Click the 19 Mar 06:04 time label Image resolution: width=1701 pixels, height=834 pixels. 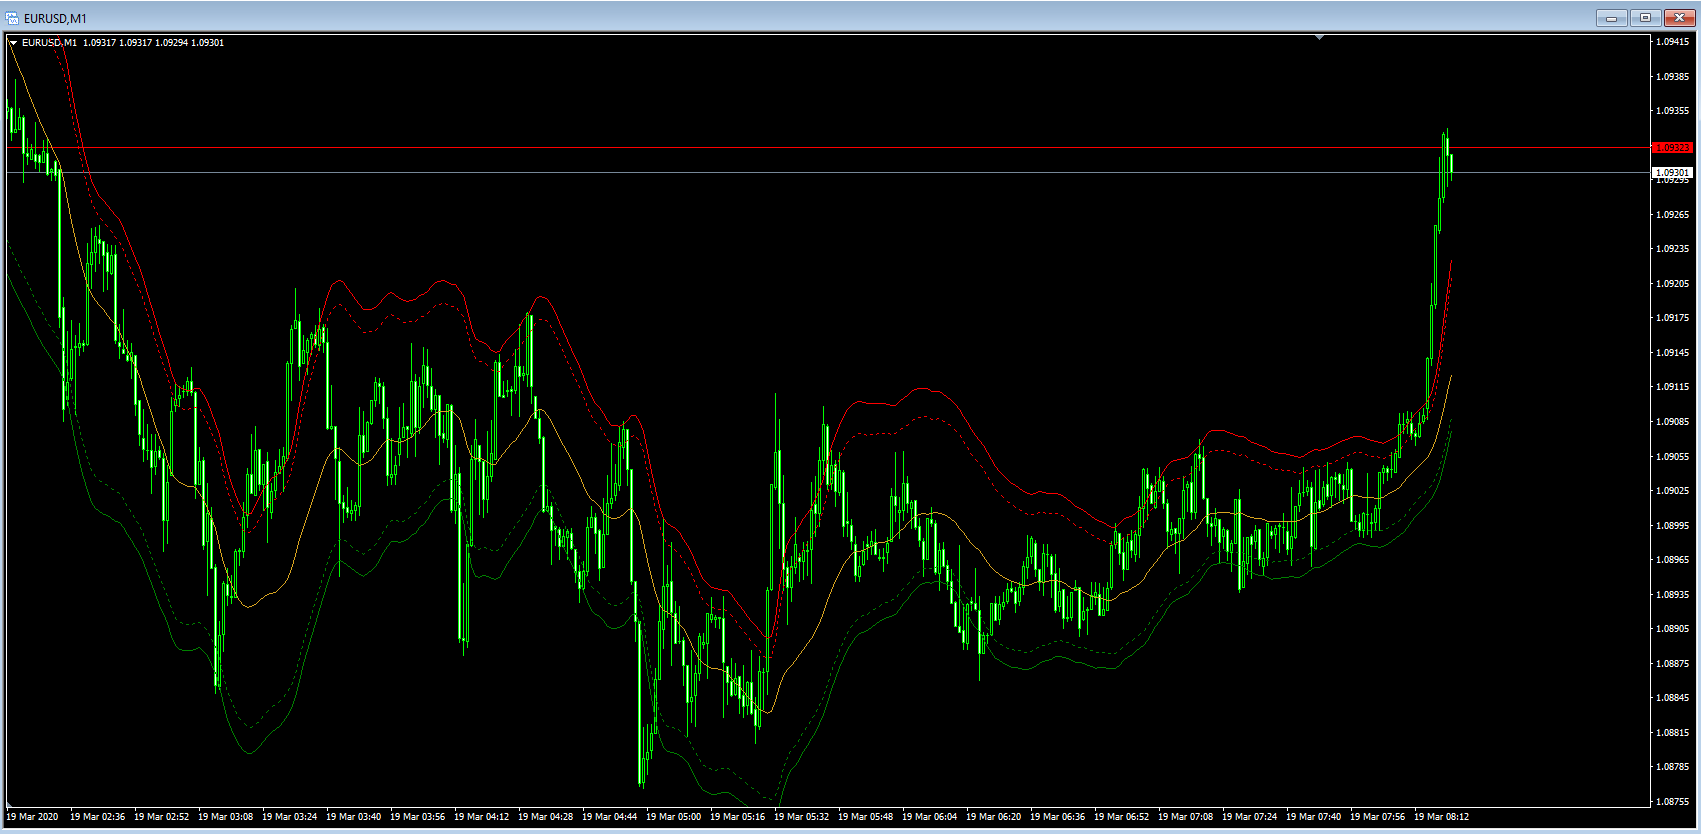click(929, 817)
